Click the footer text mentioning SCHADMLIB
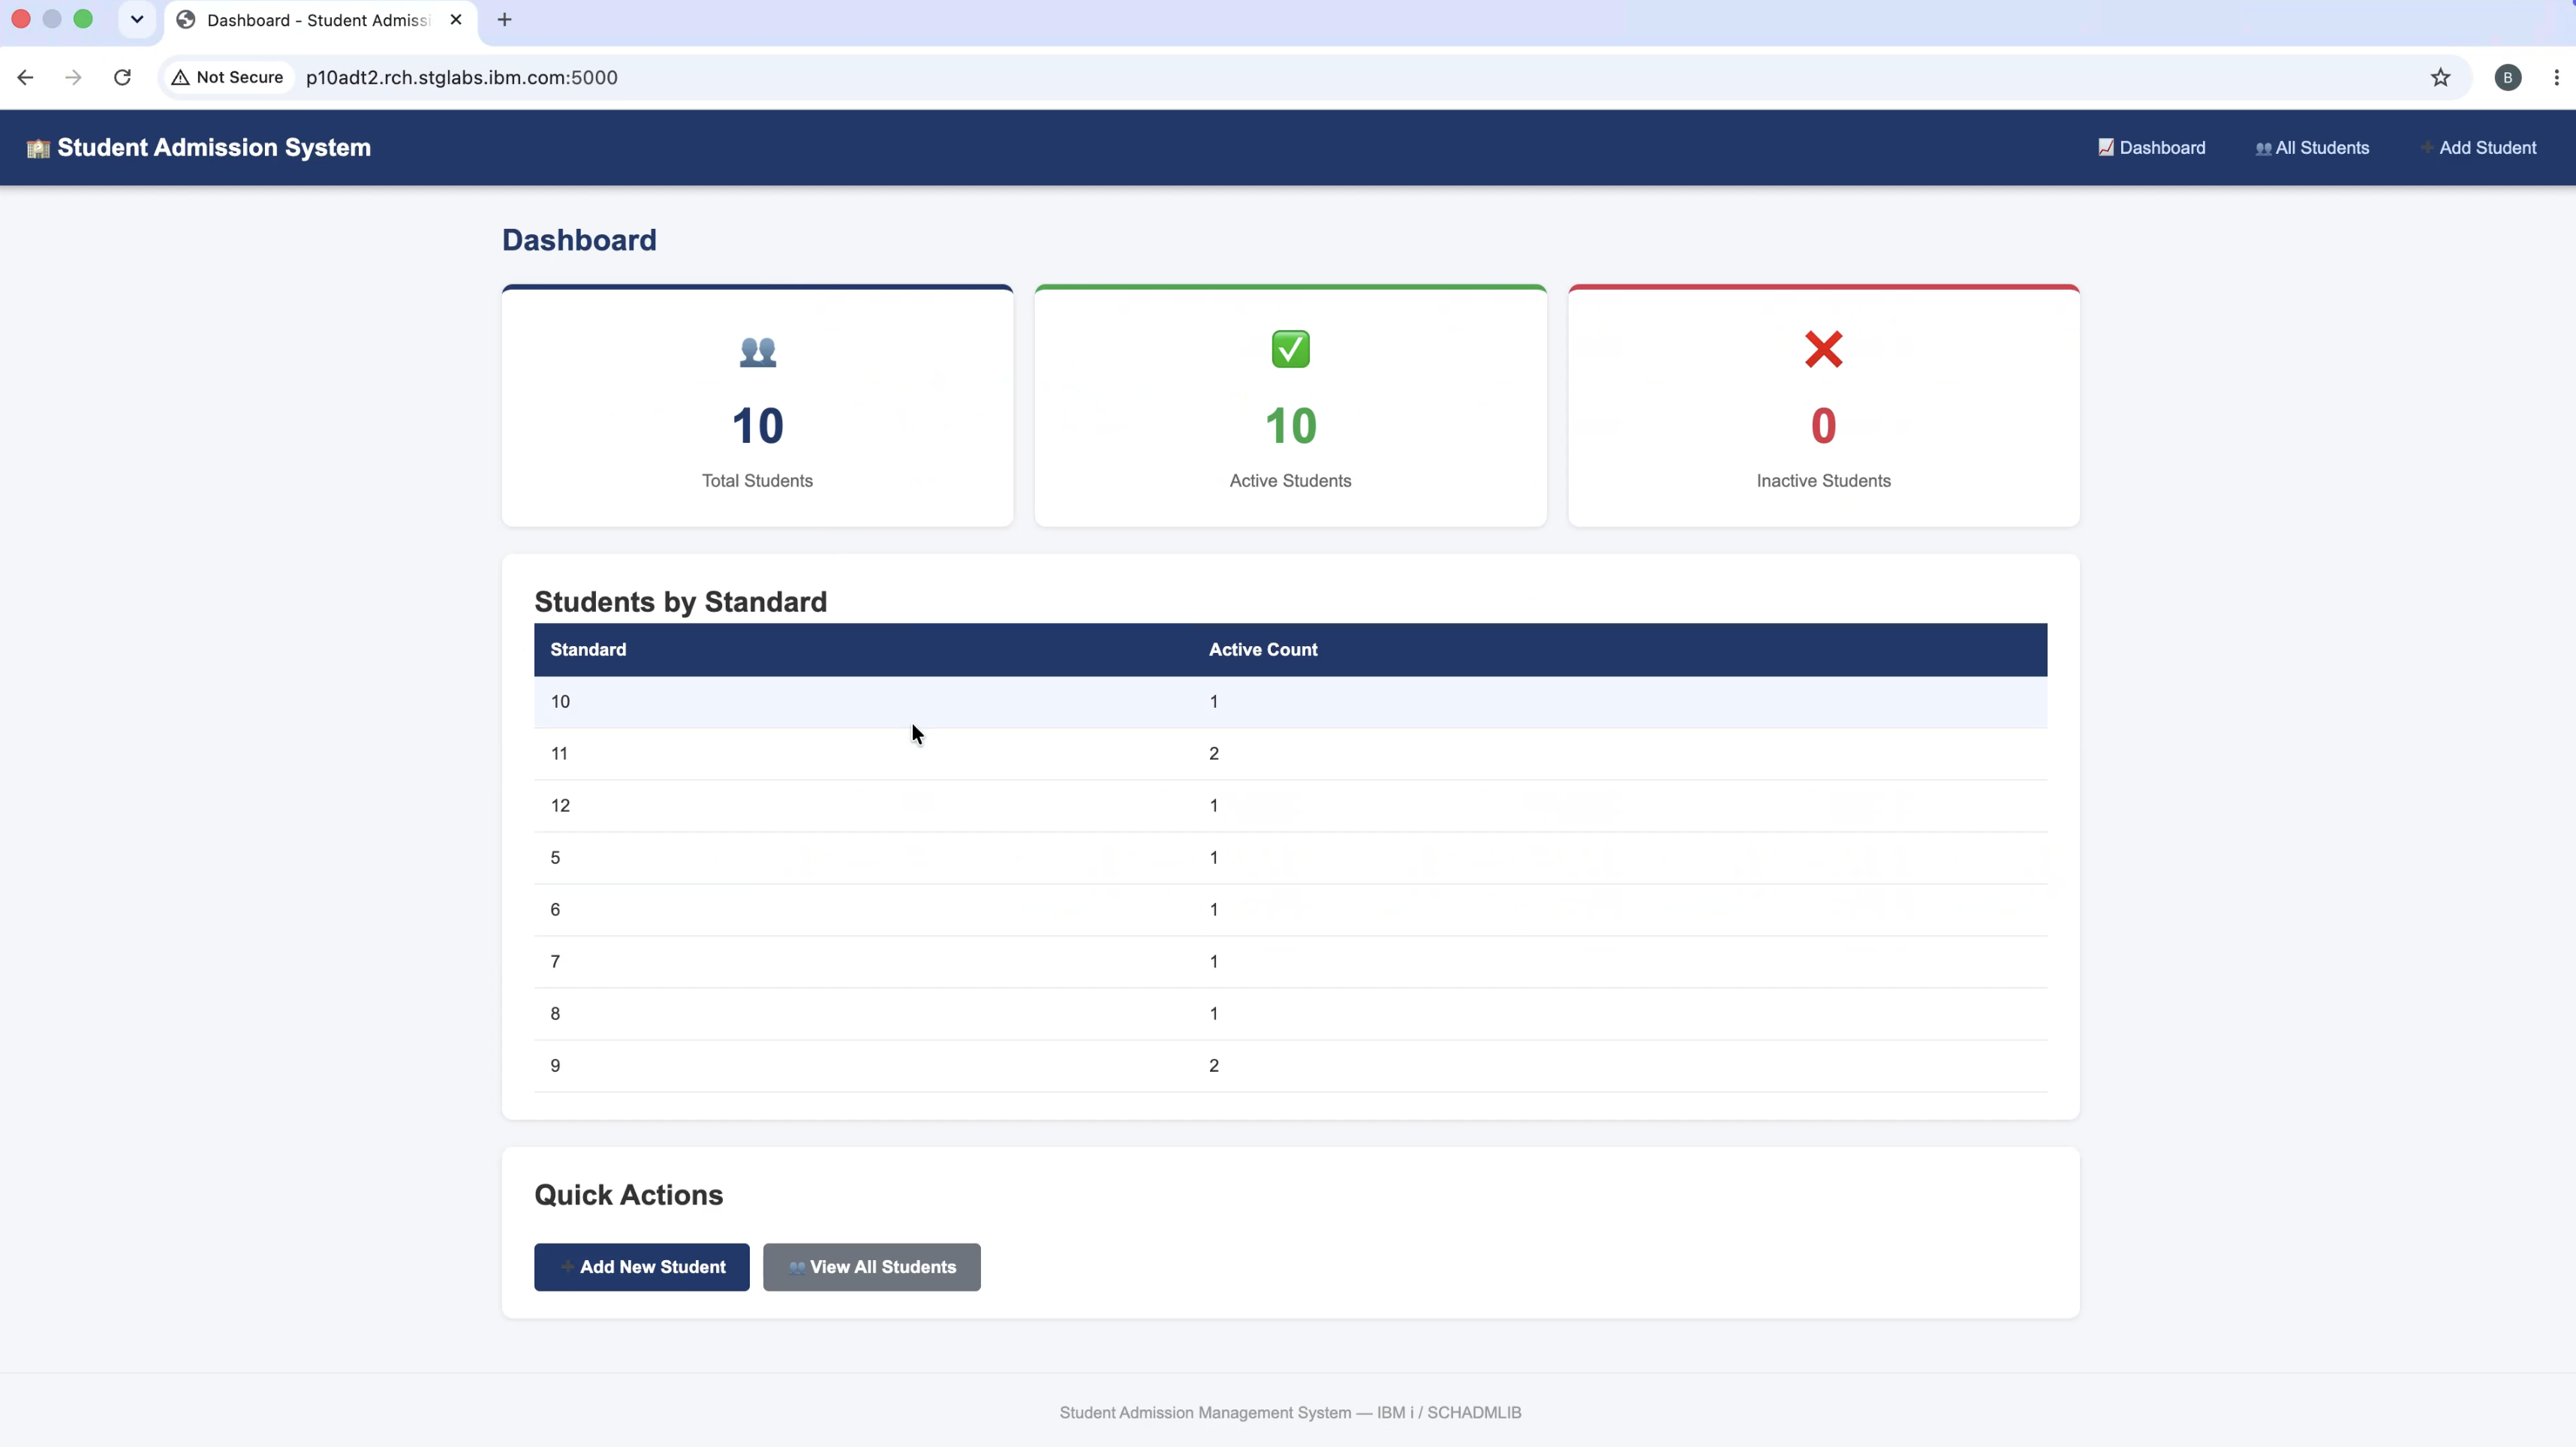 (1290, 1413)
